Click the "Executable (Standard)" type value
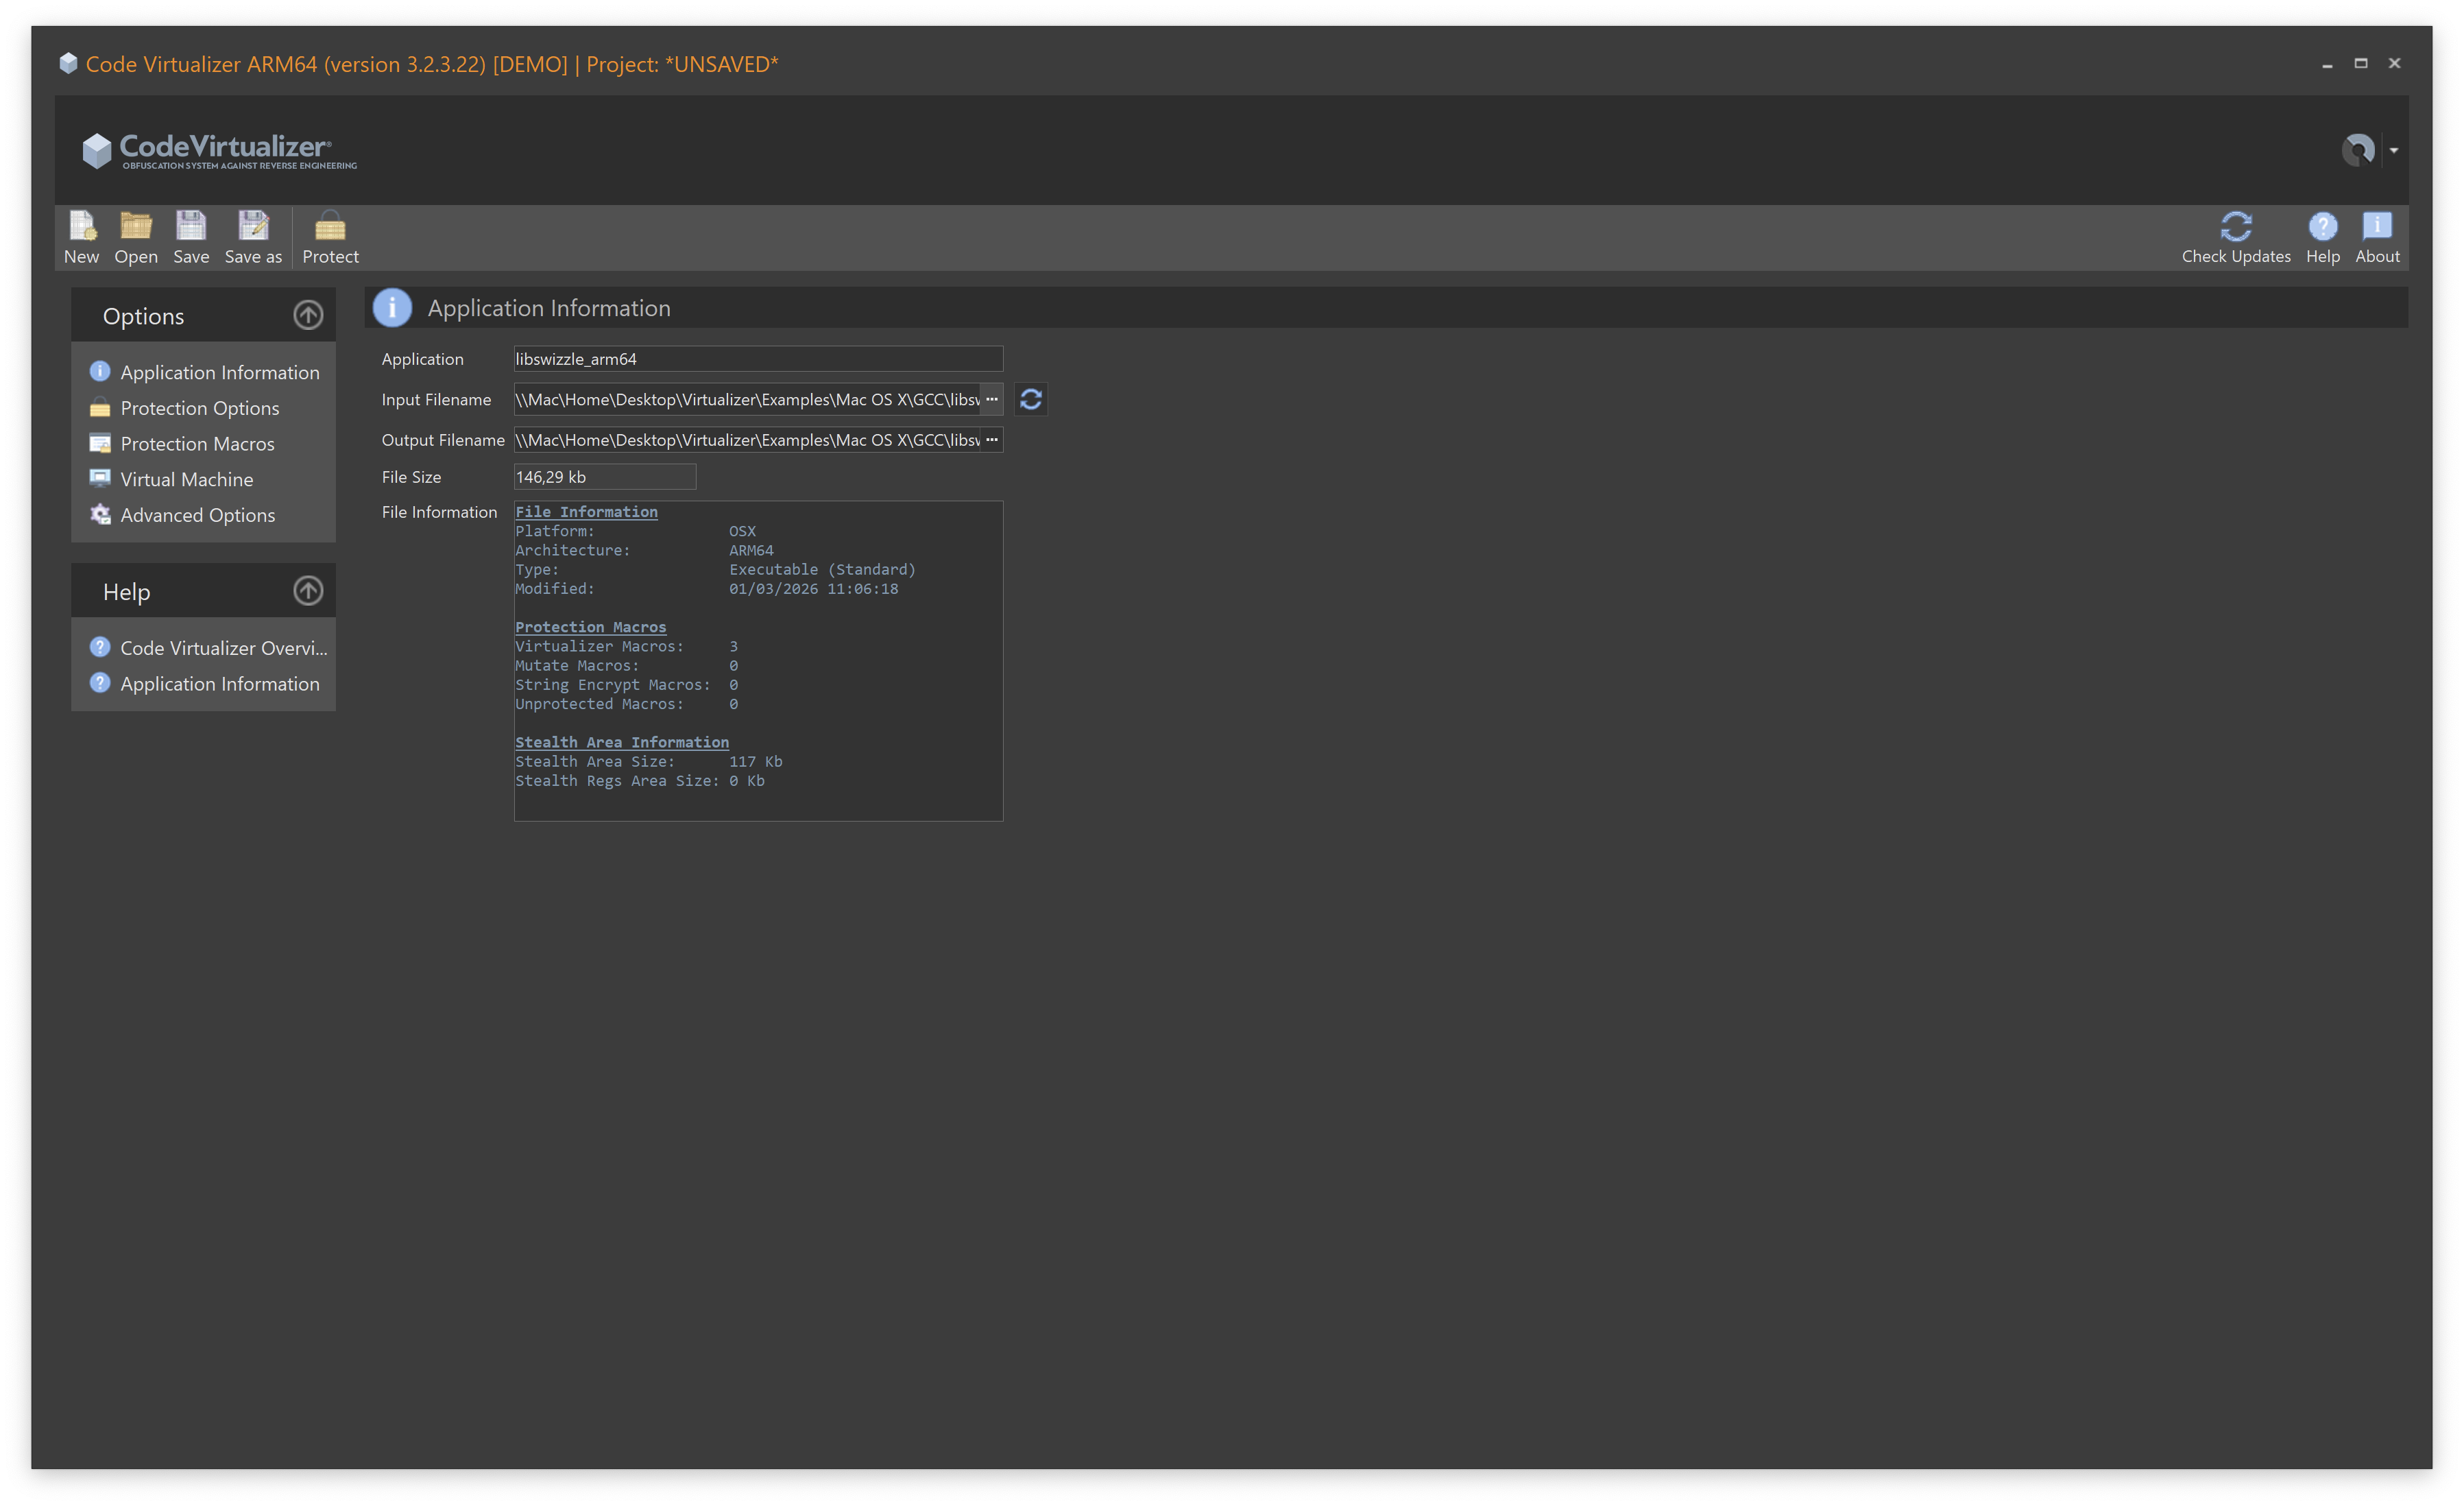 [822, 570]
